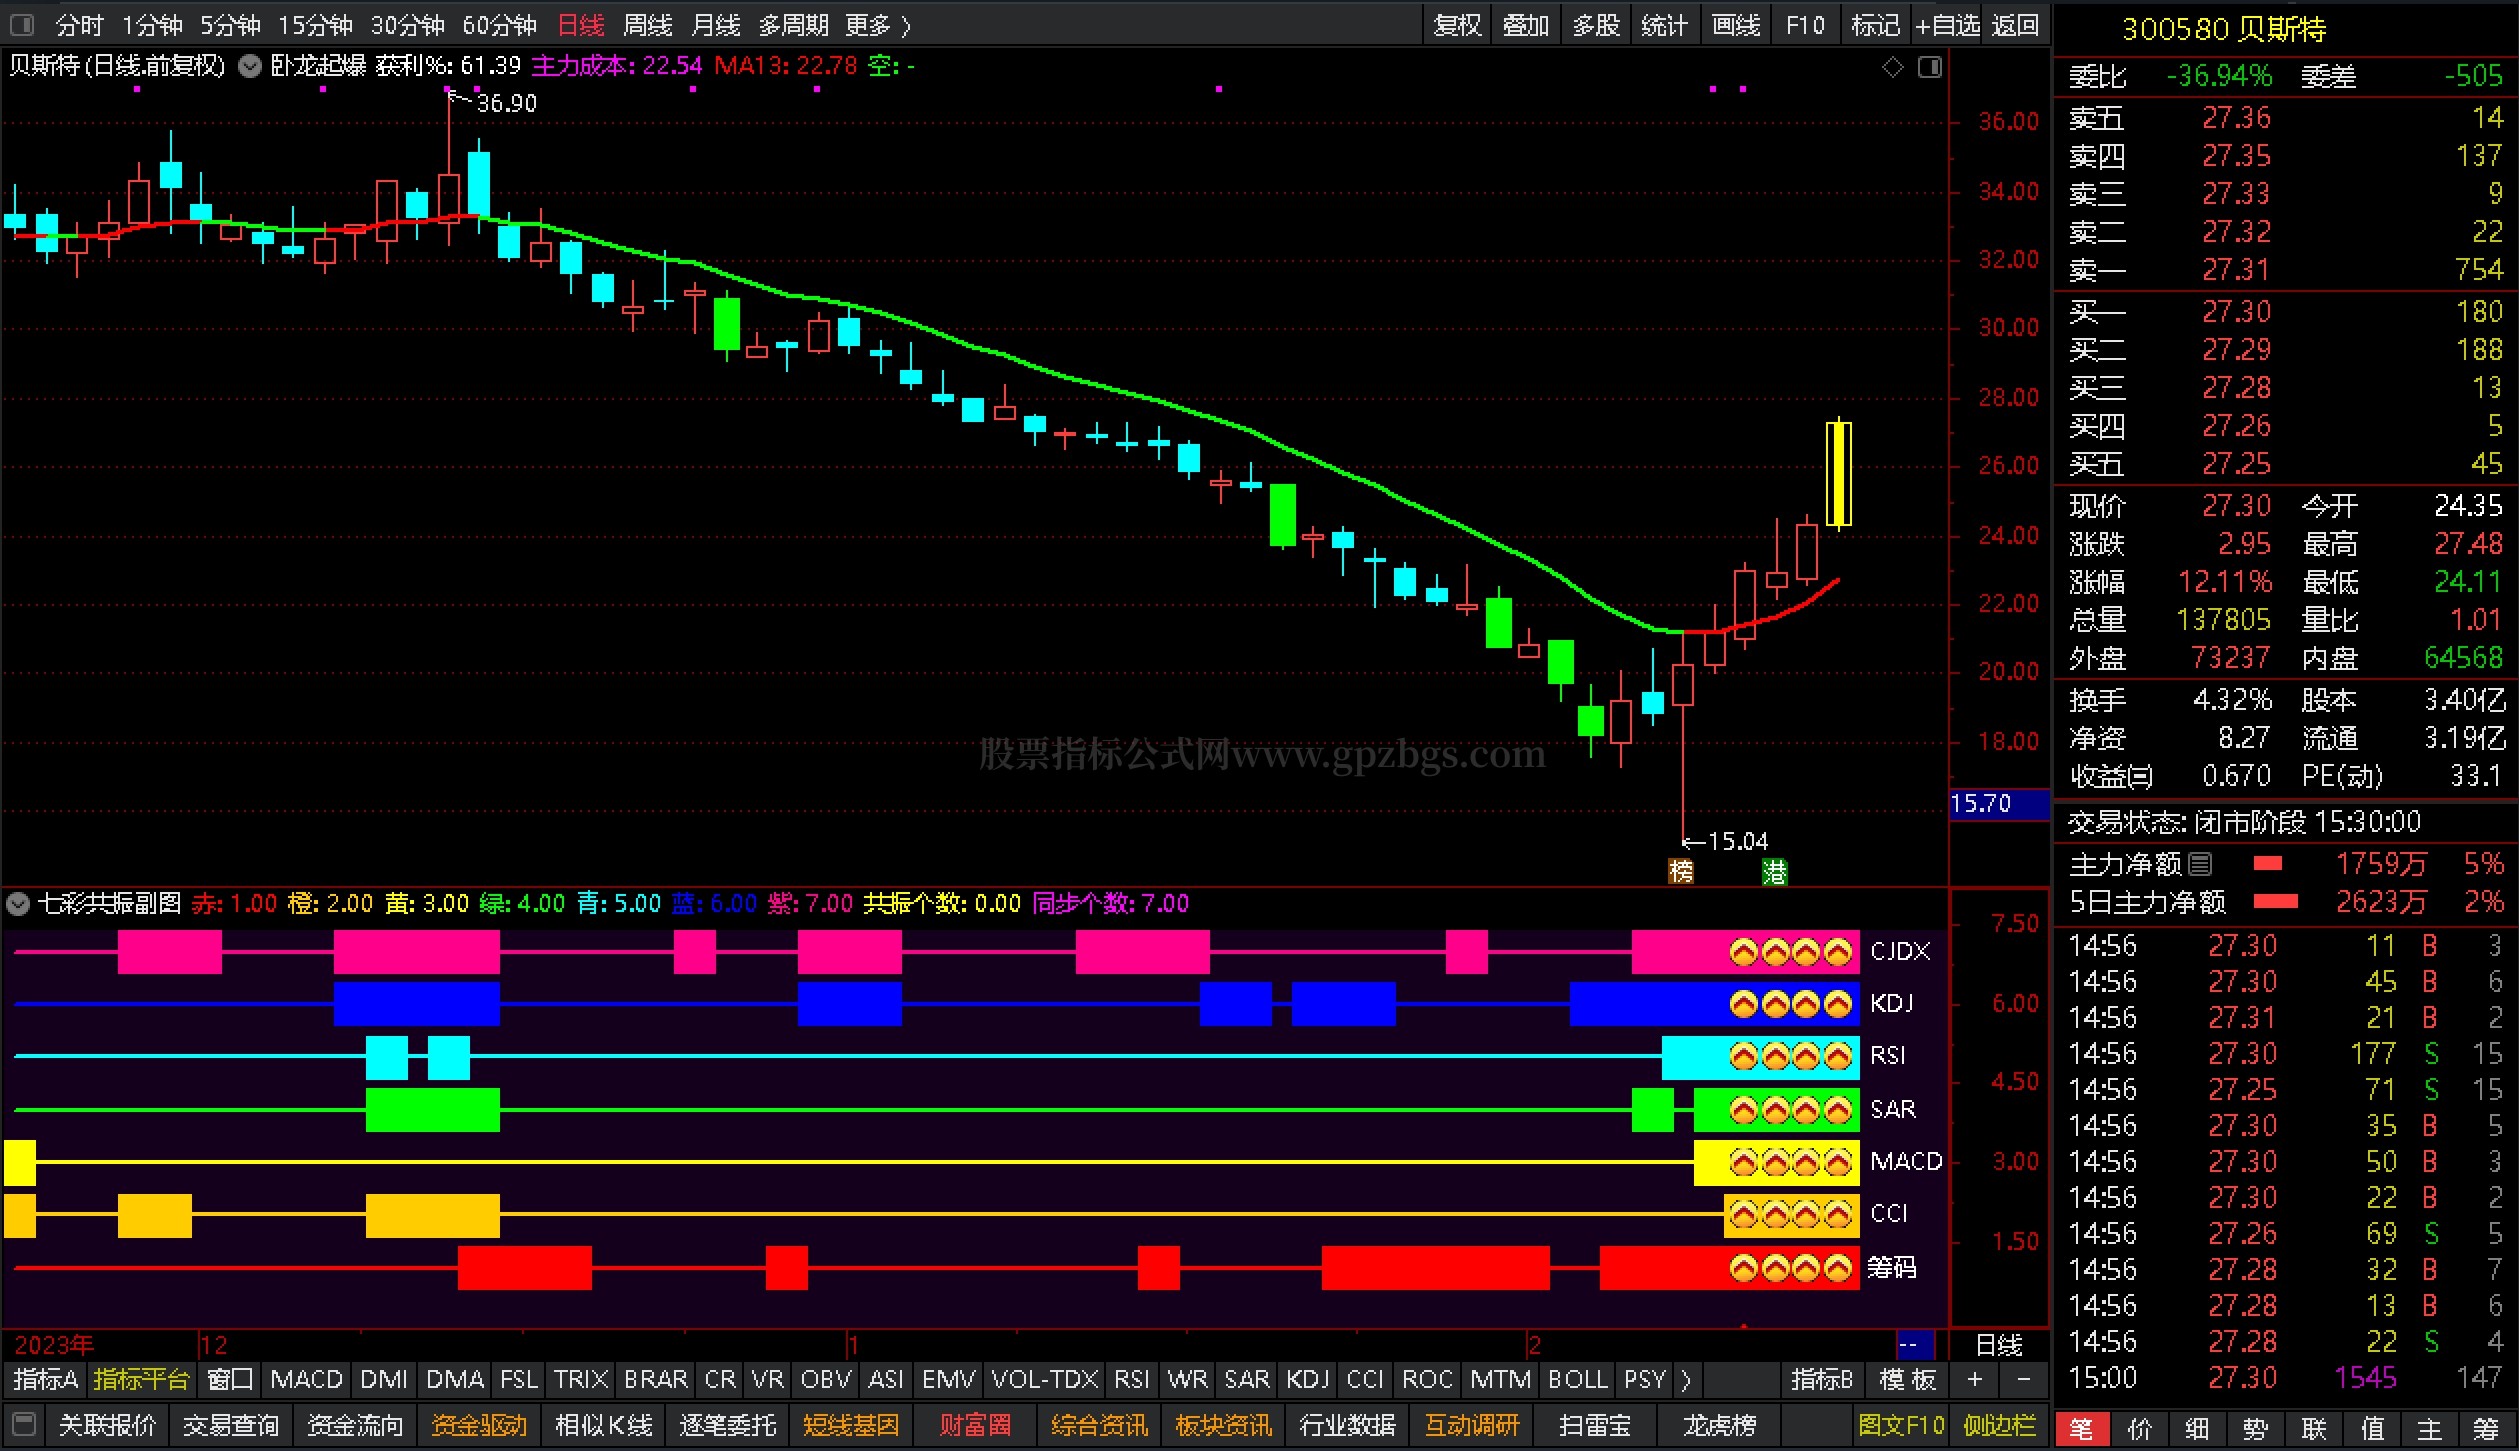Open indicator settings dropdown beside 贝斯特(日线,前复权)

[x=250, y=66]
